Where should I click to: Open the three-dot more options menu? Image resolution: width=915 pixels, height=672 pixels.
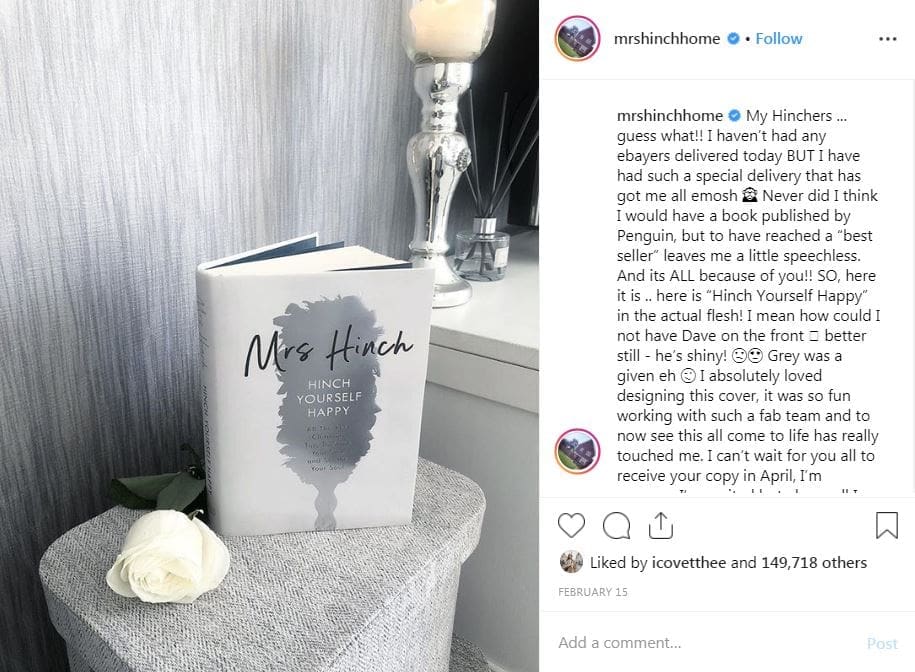[x=888, y=39]
